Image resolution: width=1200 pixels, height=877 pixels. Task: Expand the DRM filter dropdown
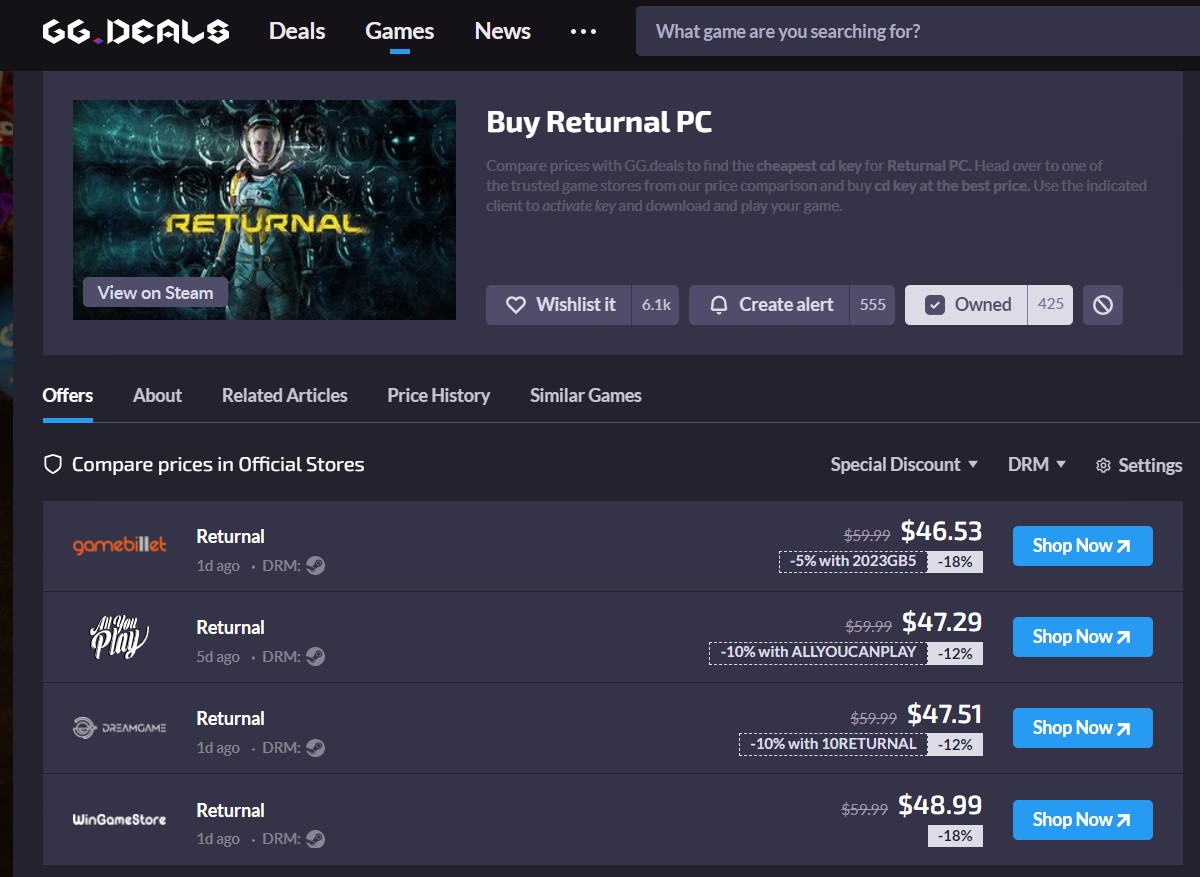coord(1037,464)
